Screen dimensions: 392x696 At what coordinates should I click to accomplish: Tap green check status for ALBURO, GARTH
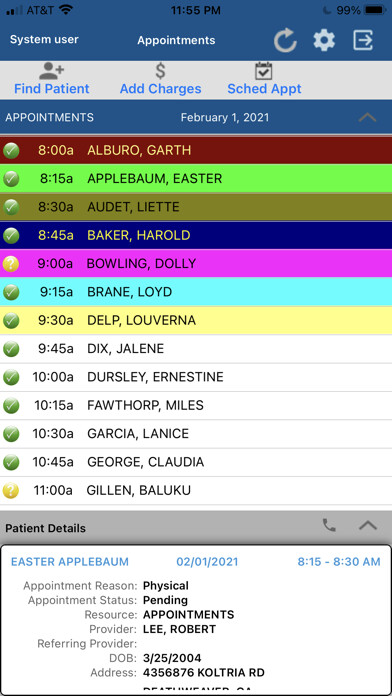[x=11, y=150]
